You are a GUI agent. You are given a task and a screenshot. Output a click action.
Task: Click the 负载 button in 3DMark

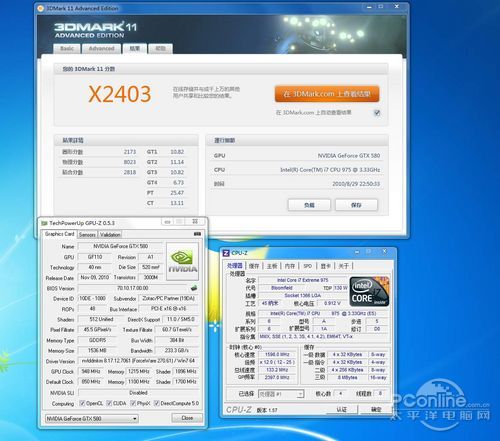[x=309, y=205]
